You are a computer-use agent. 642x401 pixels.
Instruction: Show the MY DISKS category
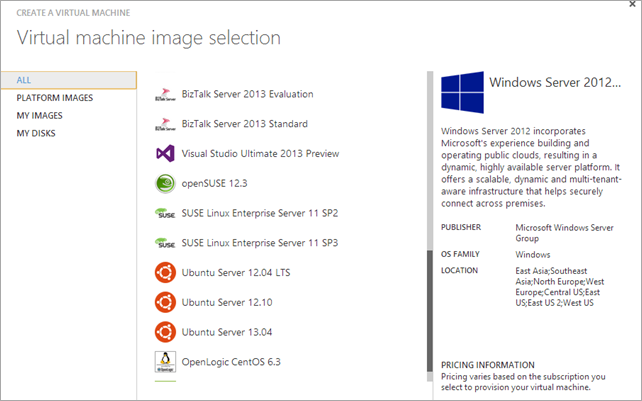[37, 134]
